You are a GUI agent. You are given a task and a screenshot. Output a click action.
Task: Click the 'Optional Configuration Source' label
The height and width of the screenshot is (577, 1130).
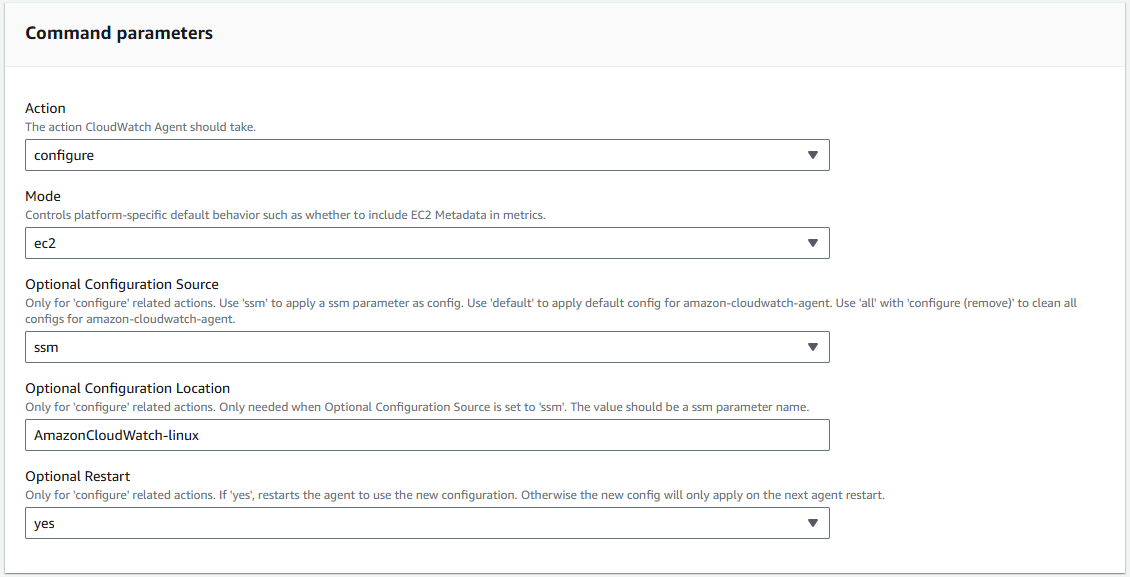tap(122, 284)
